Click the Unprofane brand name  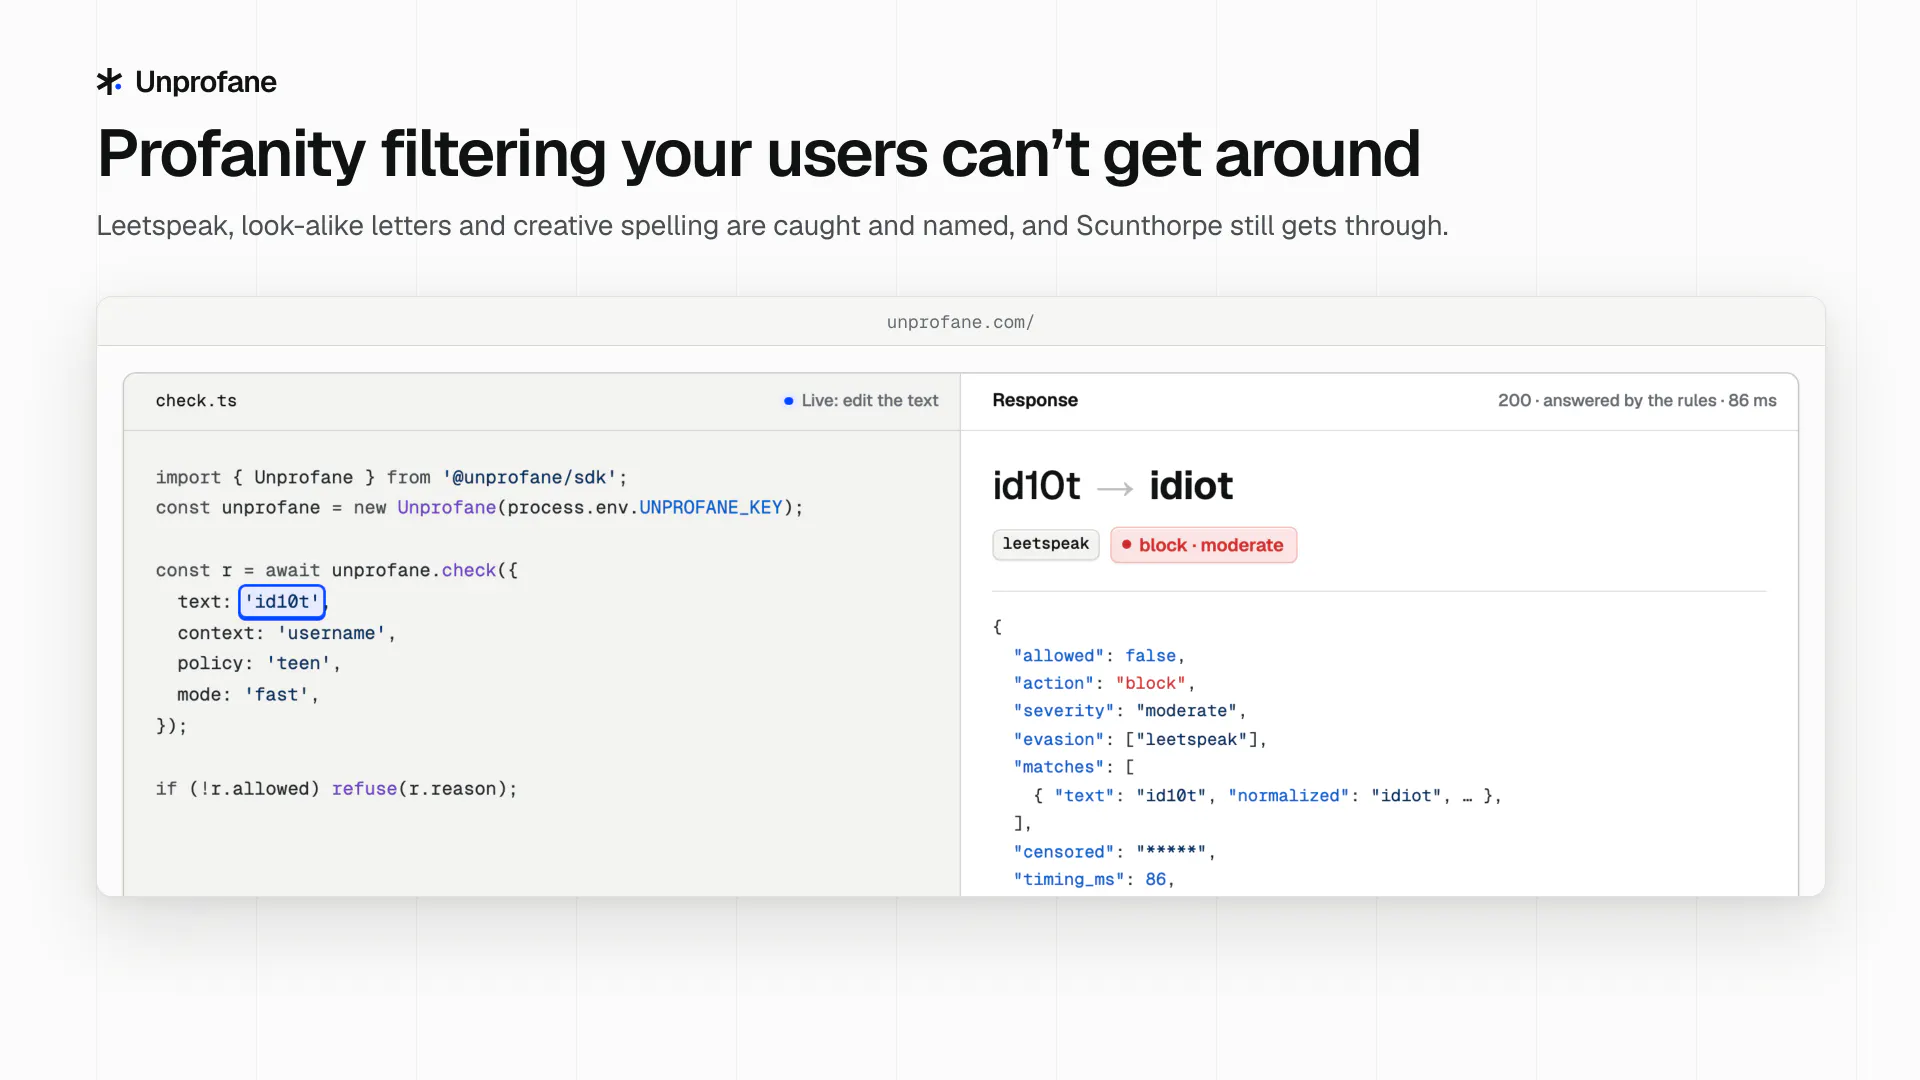click(x=206, y=82)
